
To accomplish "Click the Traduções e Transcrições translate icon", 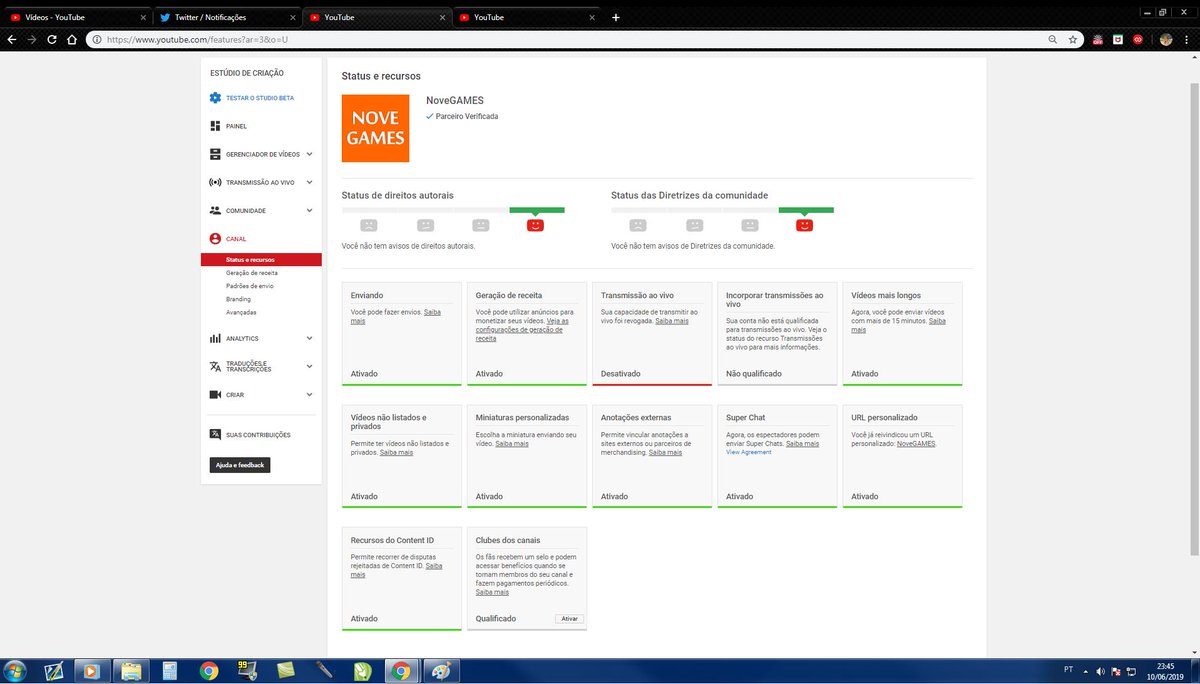I will pos(215,367).
